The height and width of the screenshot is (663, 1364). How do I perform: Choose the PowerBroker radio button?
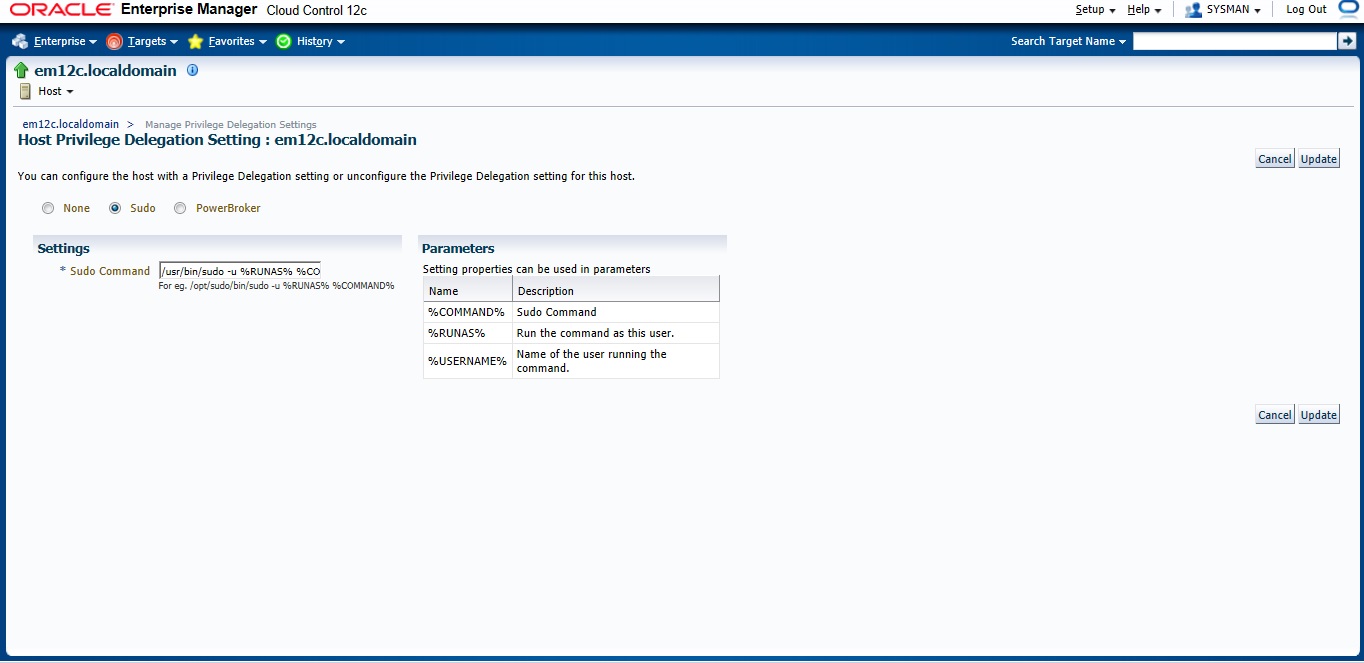pos(180,208)
